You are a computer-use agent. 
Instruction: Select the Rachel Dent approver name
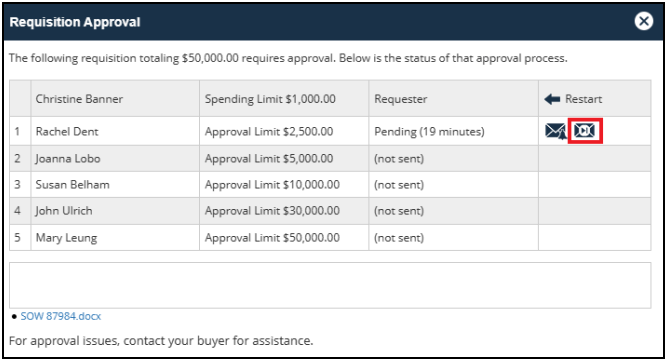point(67,131)
